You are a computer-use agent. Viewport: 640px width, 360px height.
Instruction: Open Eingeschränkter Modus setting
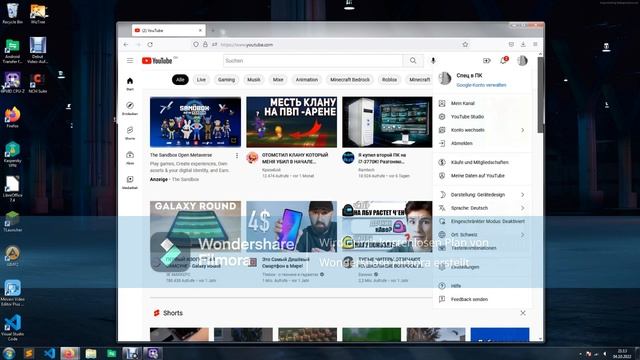[x=482, y=221]
